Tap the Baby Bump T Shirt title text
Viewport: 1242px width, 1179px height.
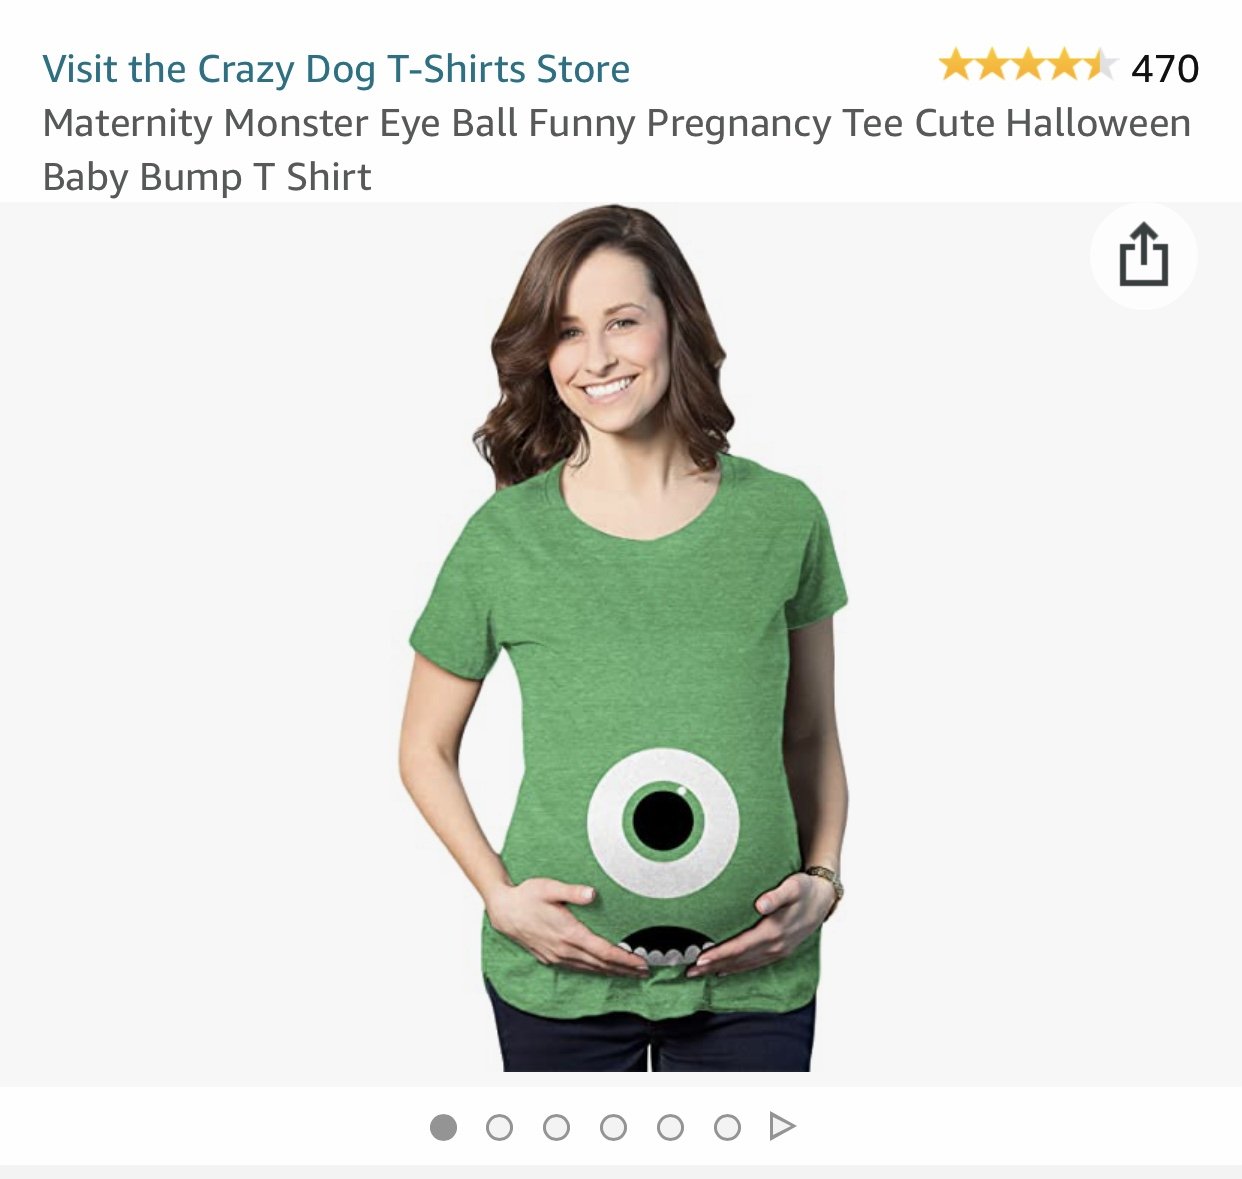coord(207,177)
